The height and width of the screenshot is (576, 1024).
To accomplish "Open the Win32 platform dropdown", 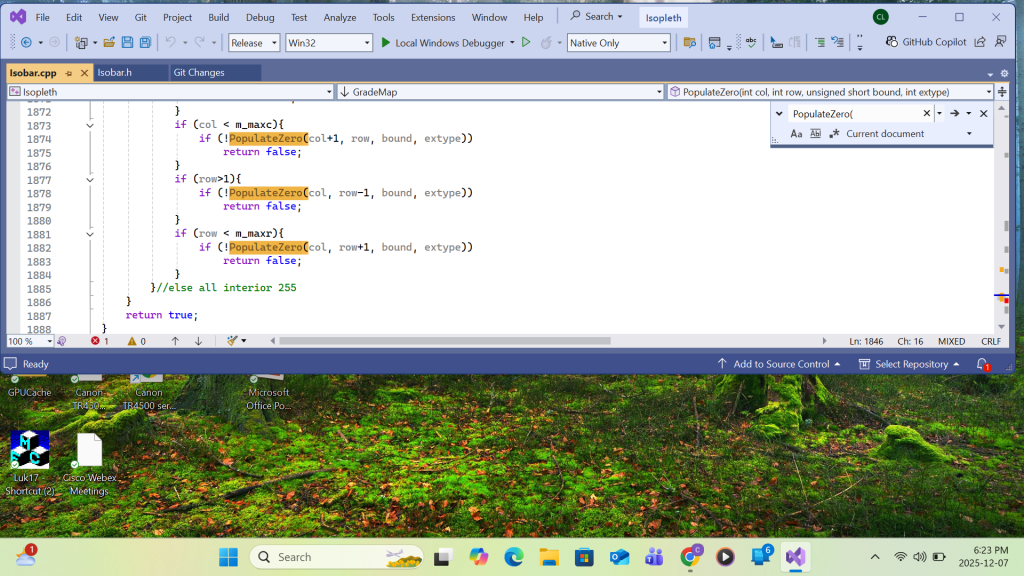I will point(328,43).
